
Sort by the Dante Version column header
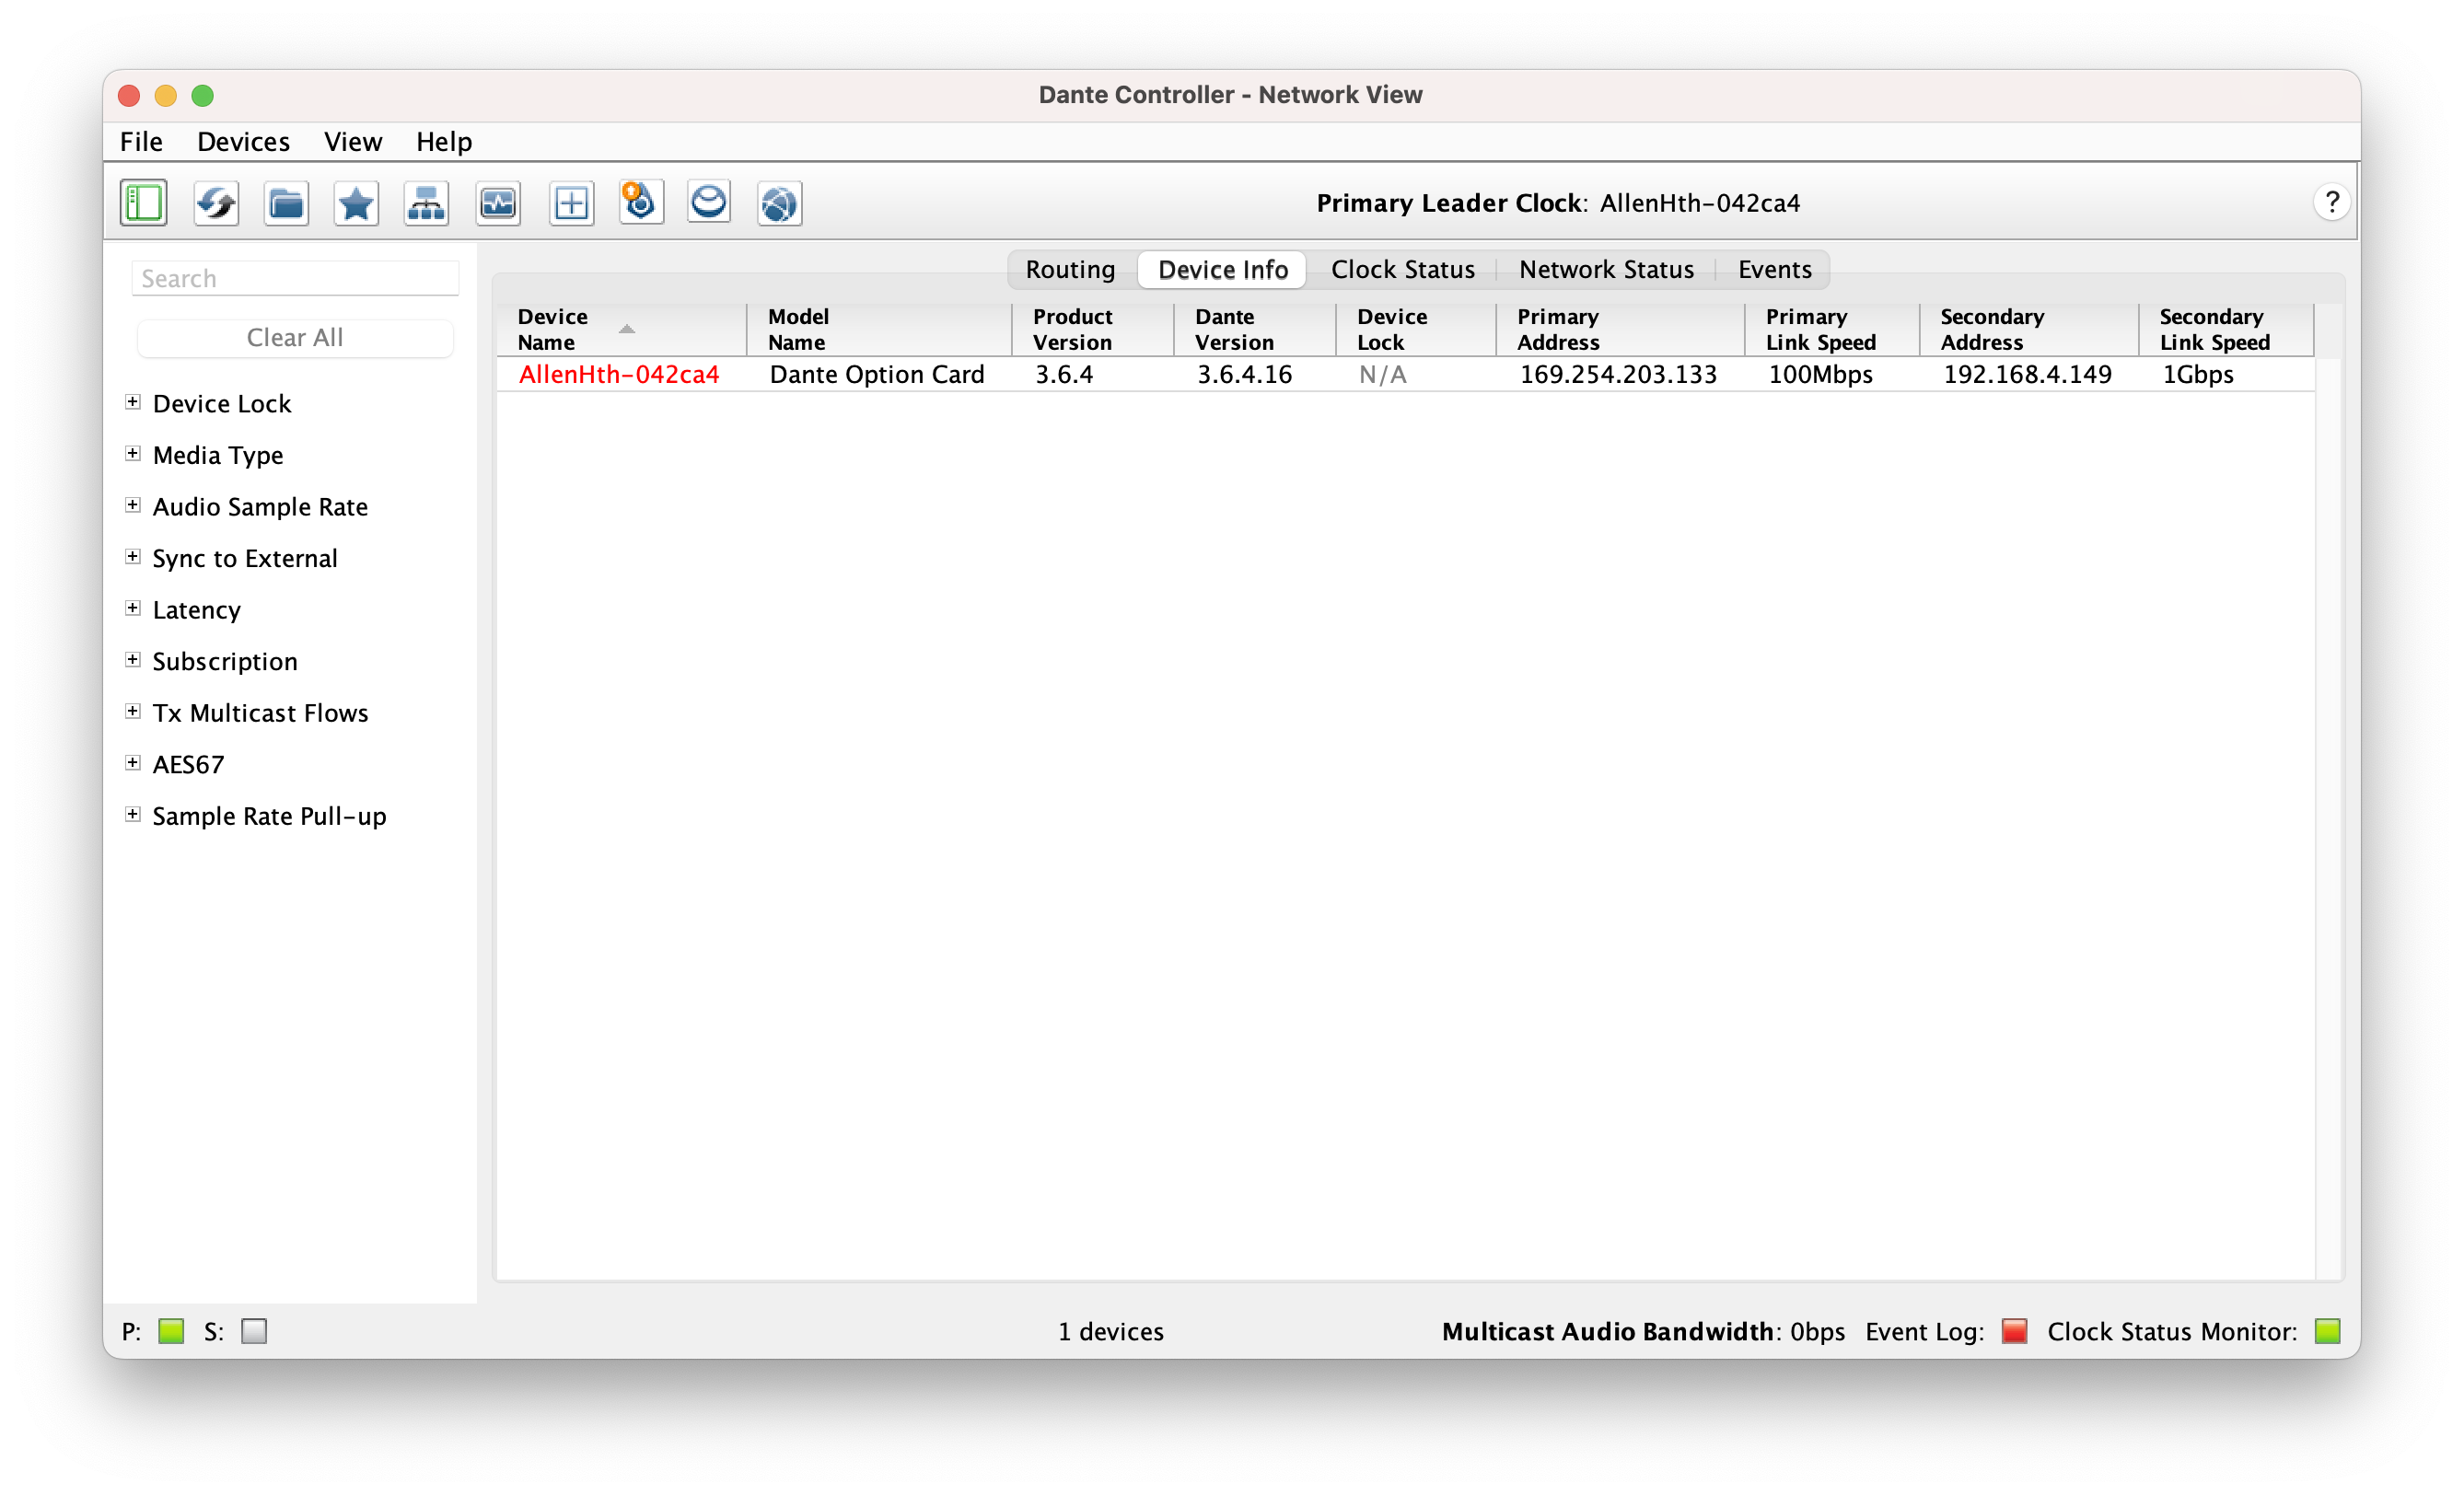[1255, 329]
